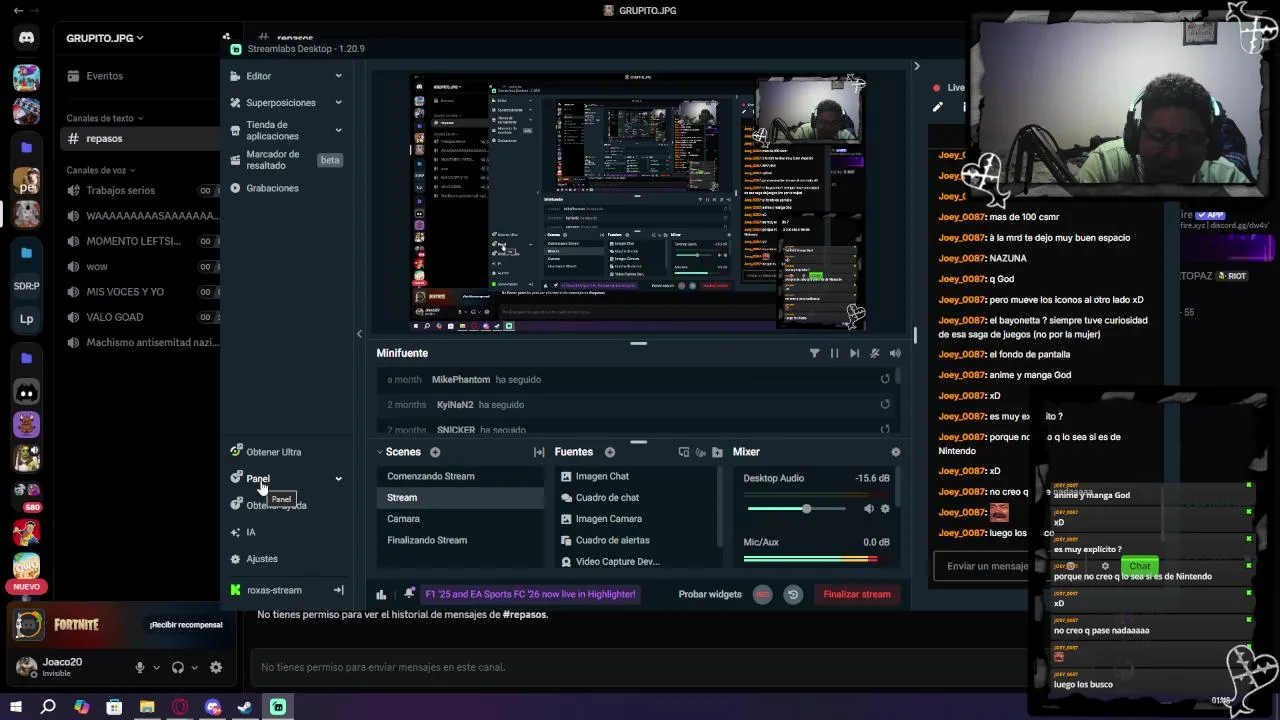
Task: Open Steam from the taskbar
Action: point(245,707)
